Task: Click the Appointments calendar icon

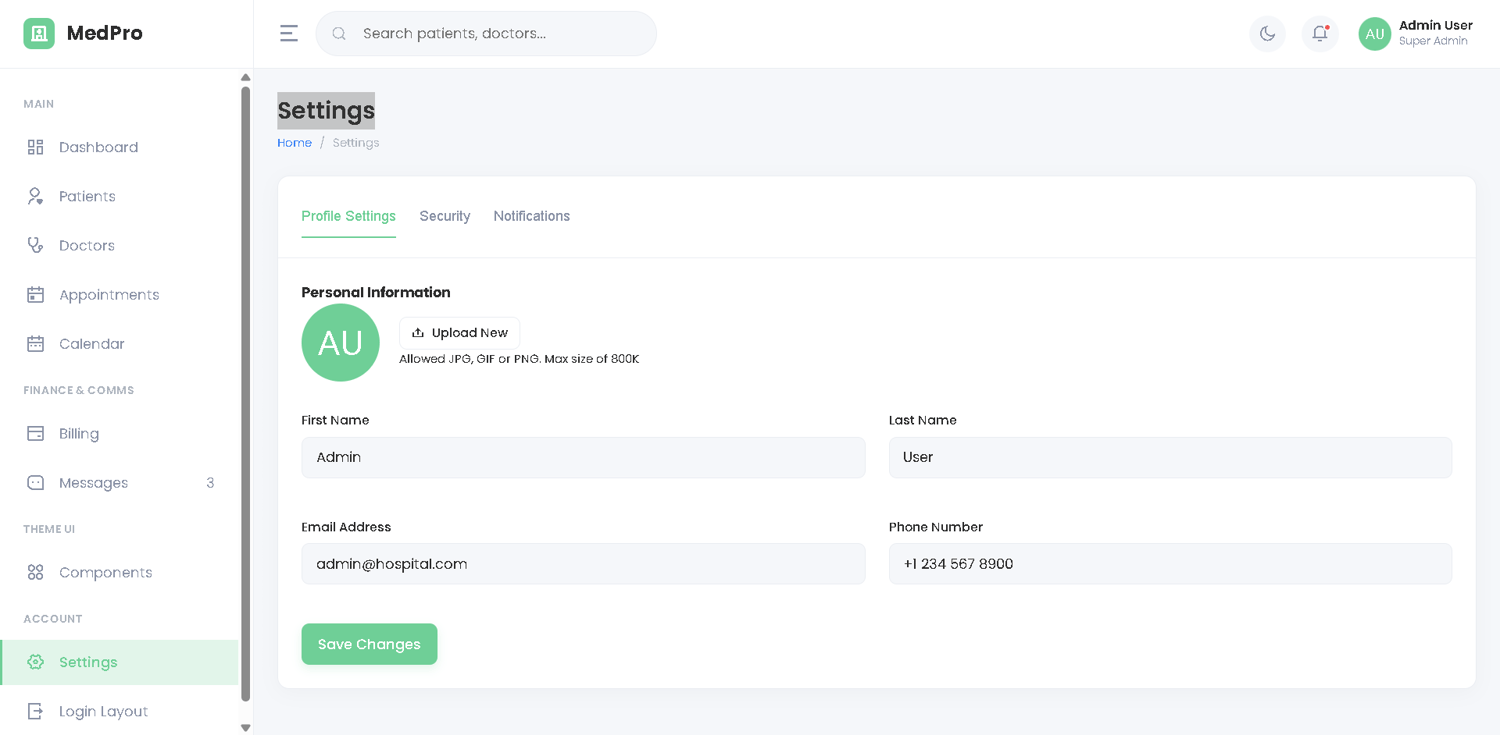Action: [x=36, y=294]
